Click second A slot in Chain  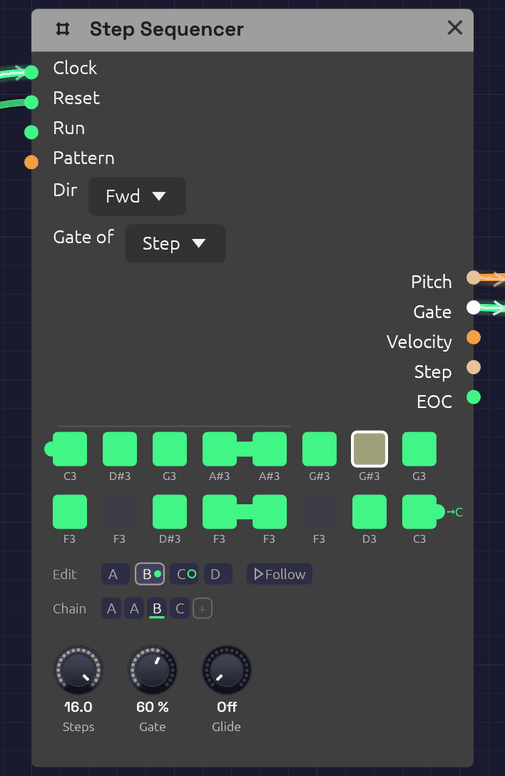coord(134,609)
